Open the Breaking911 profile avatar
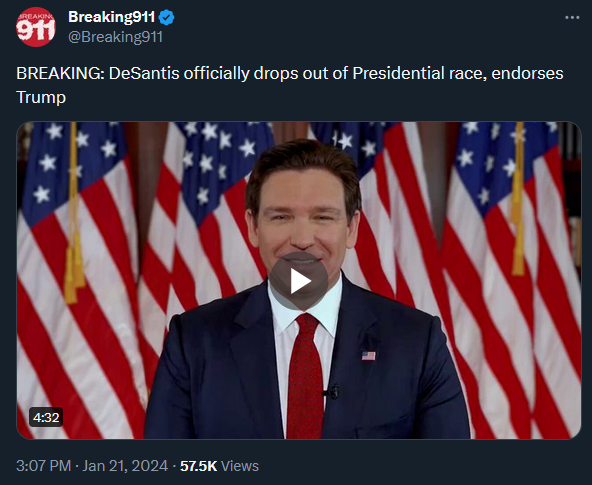This screenshot has height=485, width=592. 35,27
